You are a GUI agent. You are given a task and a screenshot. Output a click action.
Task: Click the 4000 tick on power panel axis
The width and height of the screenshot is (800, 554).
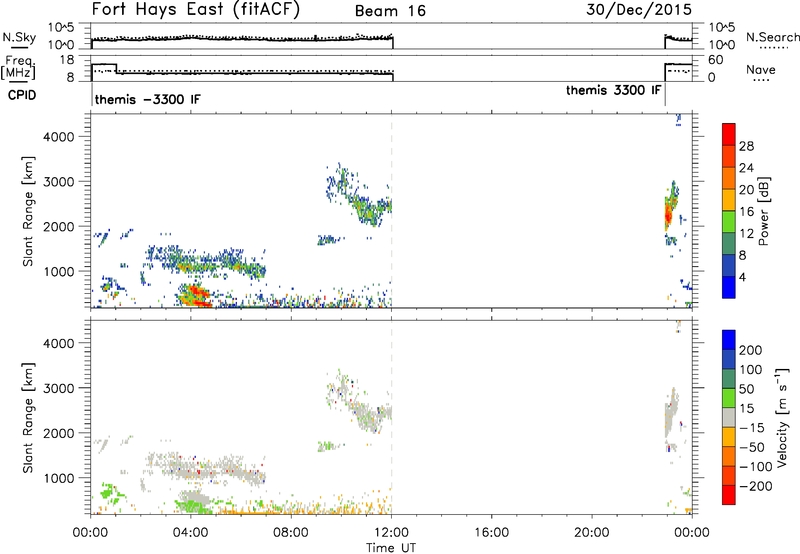[59, 137]
